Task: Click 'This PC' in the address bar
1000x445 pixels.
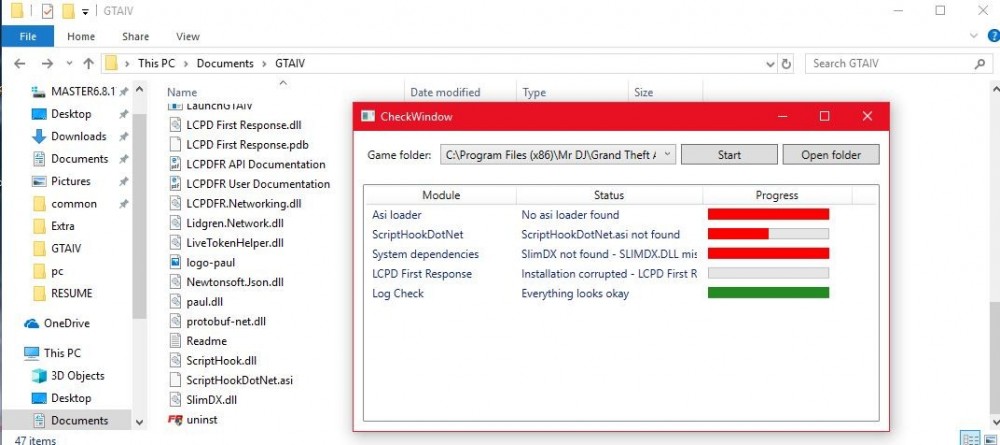Action: 156,64
